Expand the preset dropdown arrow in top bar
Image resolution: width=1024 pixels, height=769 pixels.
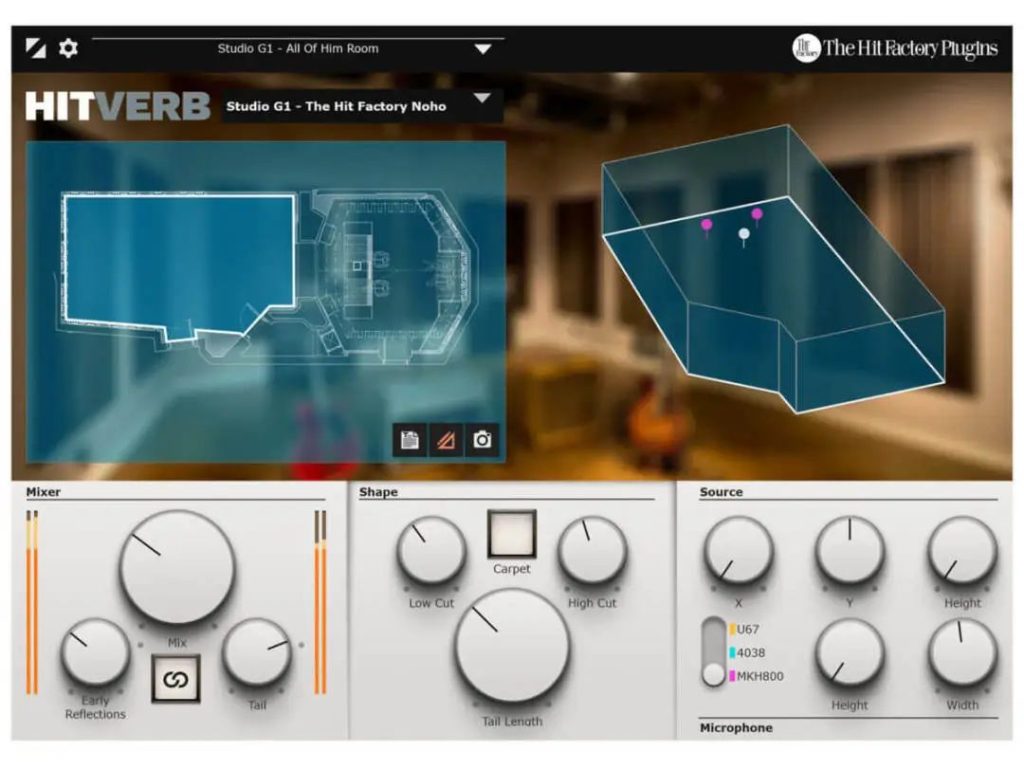coord(483,48)
